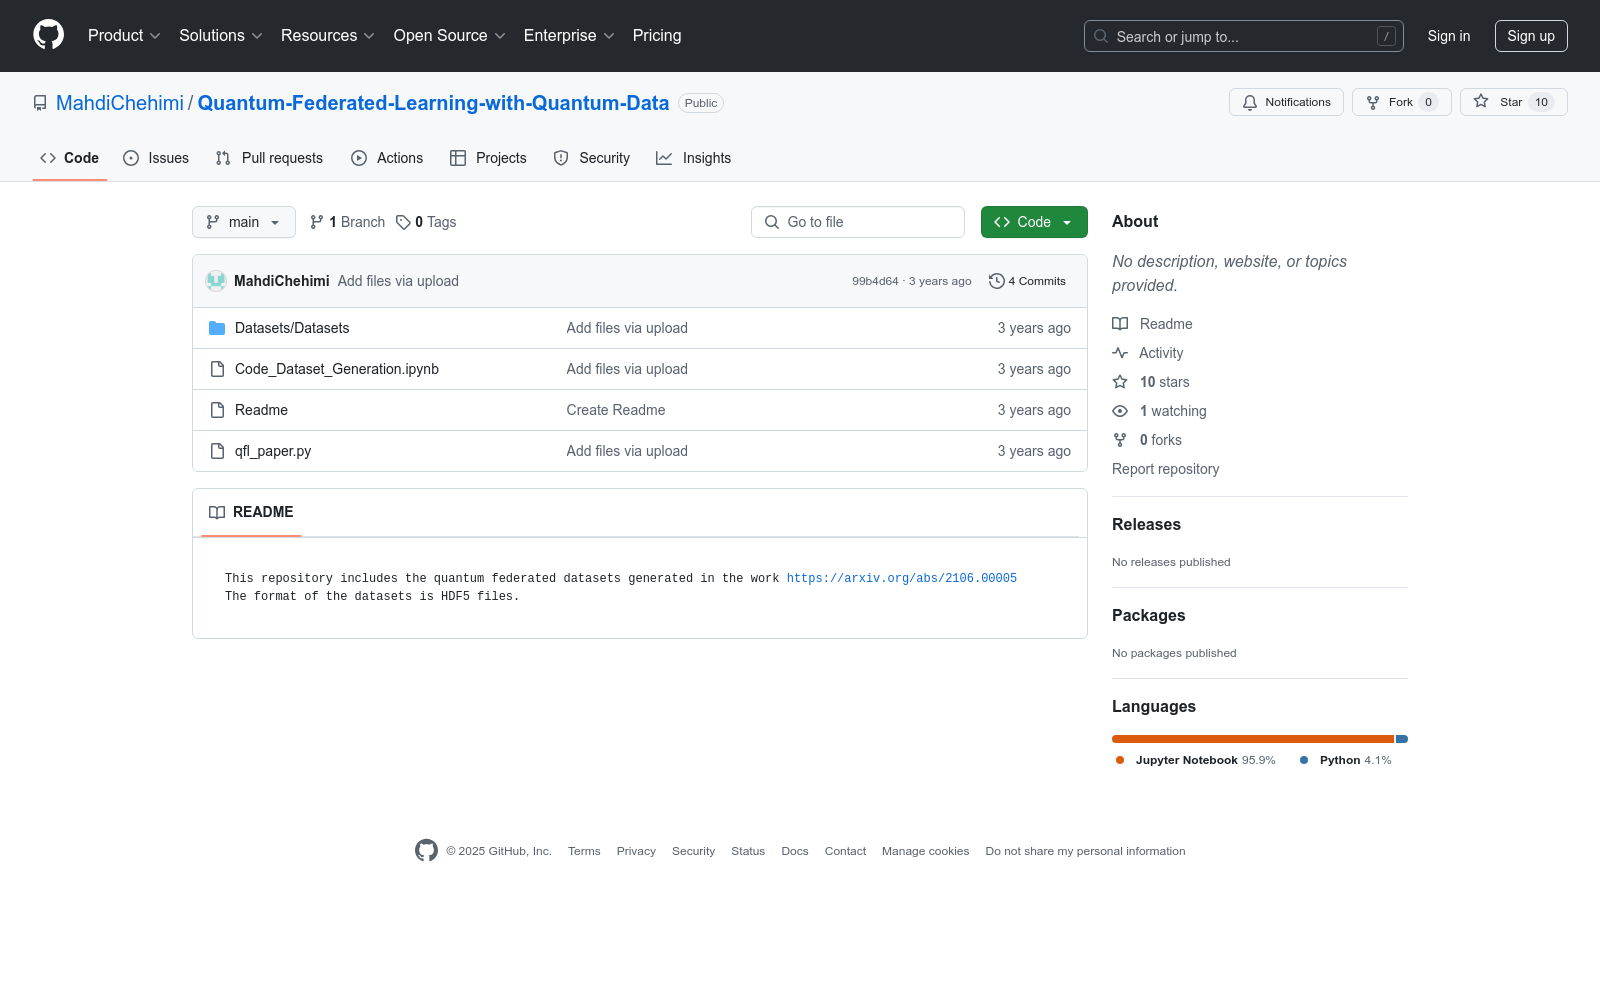View the 4 Commits history

click(1028, 281)
